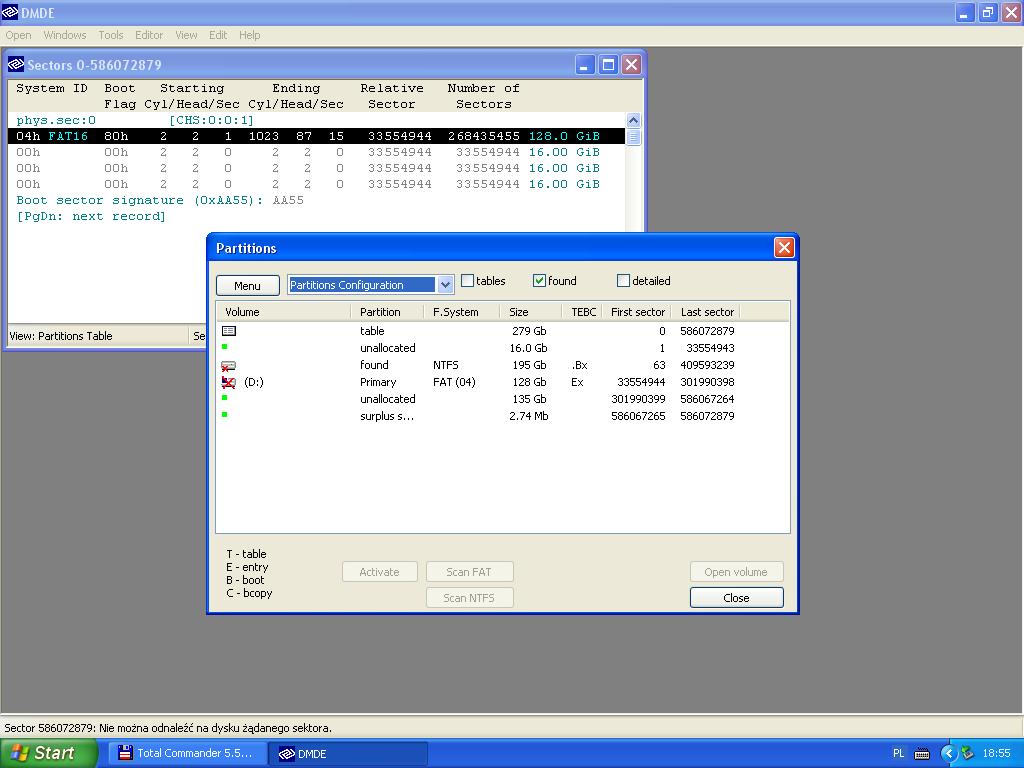Click the table icon in the first partitions row
The width and height of the screenshot is (1024, 768).
coord(229,331)
